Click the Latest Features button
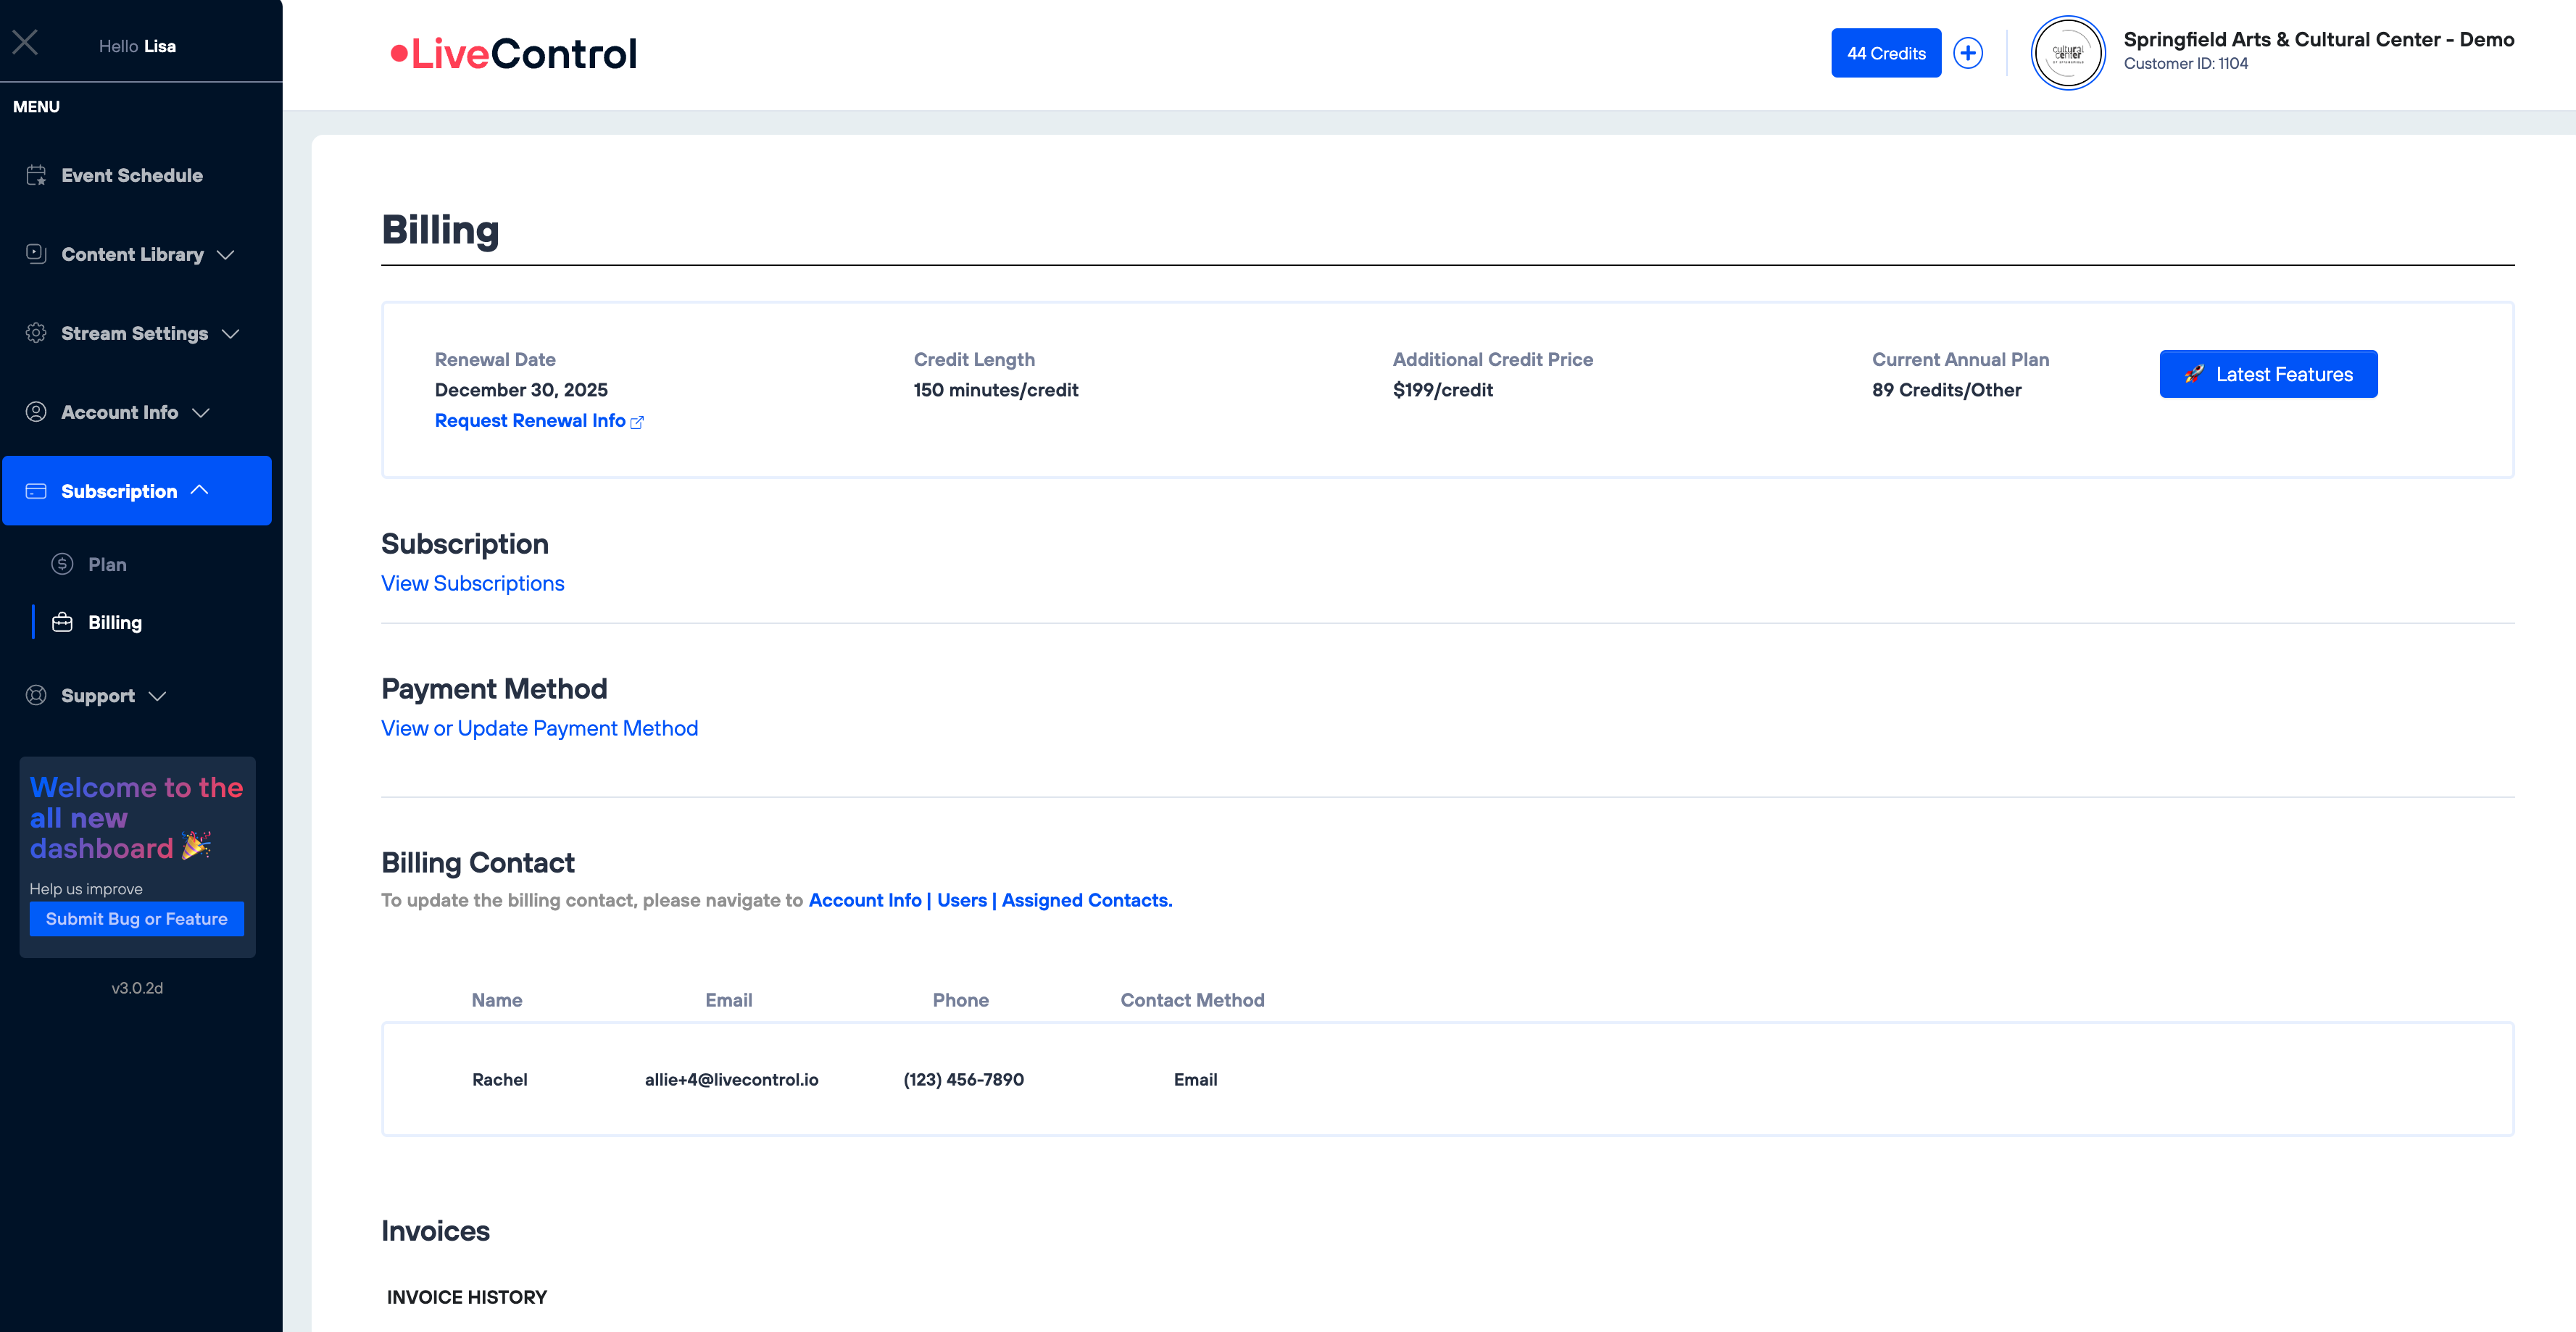Image resolution: width=2576 pixels, height=1332 pixels. (2267, 374)
